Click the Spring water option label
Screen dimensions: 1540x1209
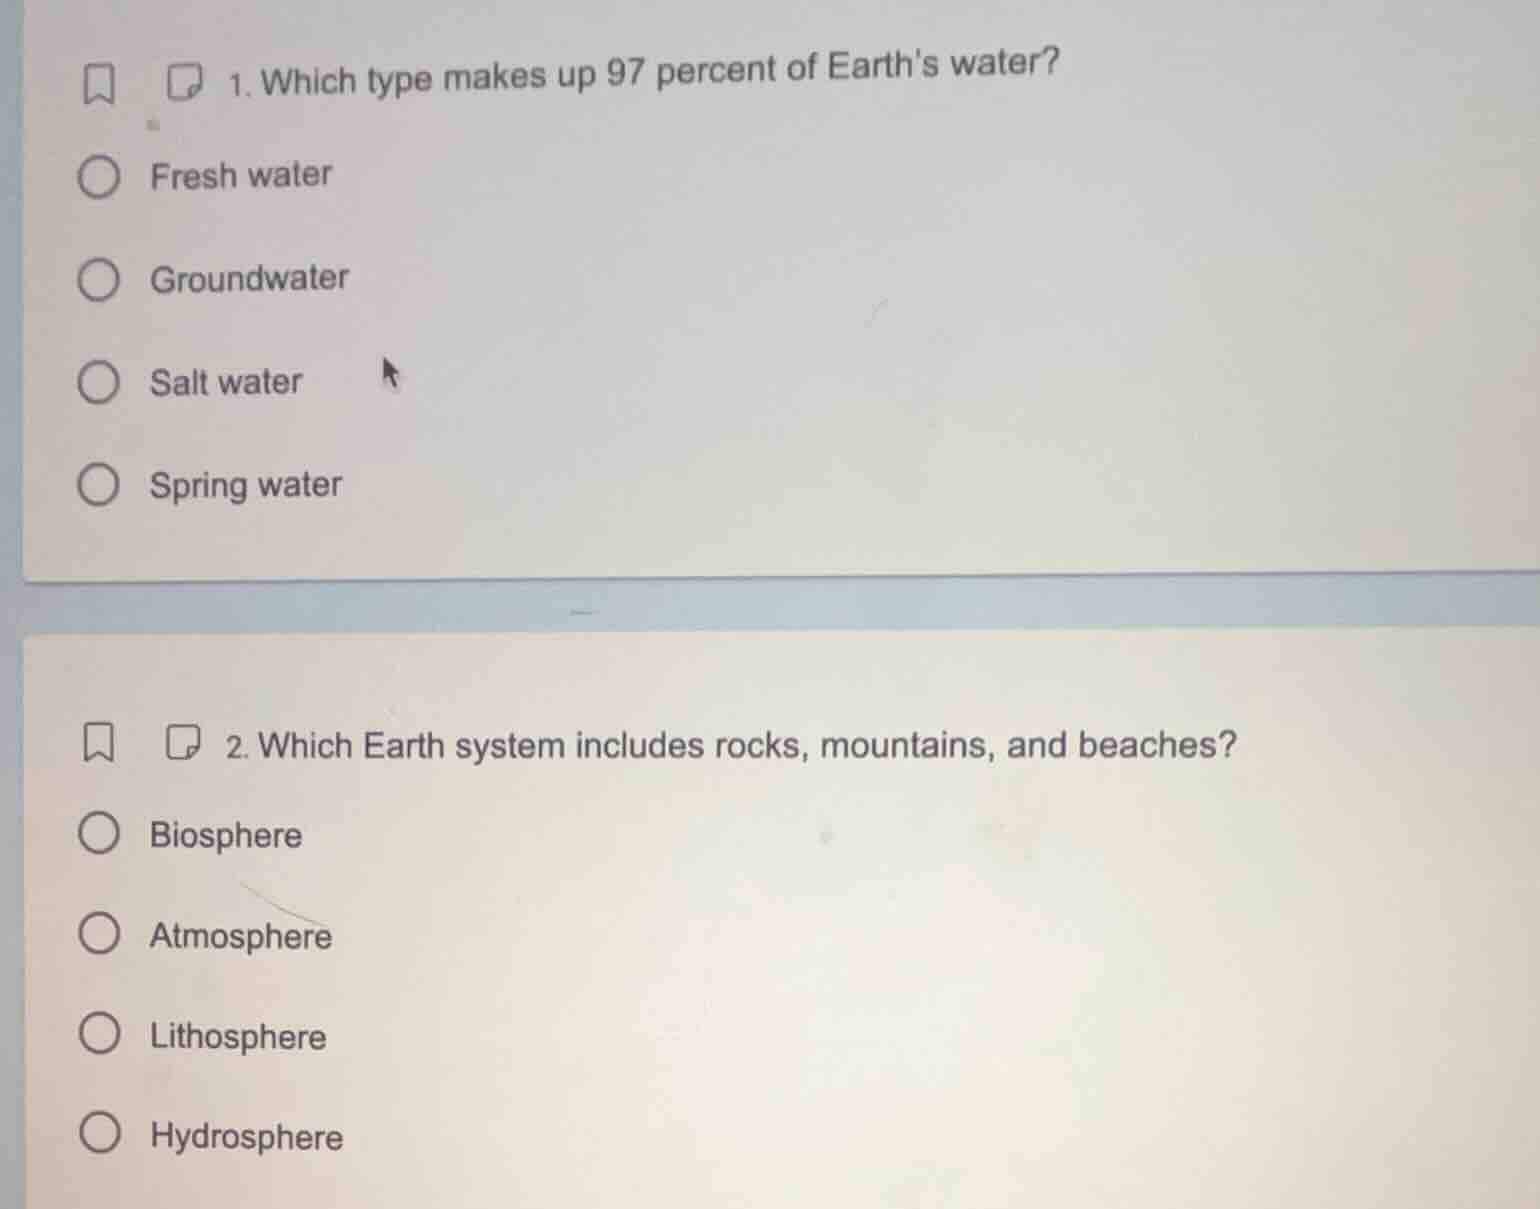(245, 486)
